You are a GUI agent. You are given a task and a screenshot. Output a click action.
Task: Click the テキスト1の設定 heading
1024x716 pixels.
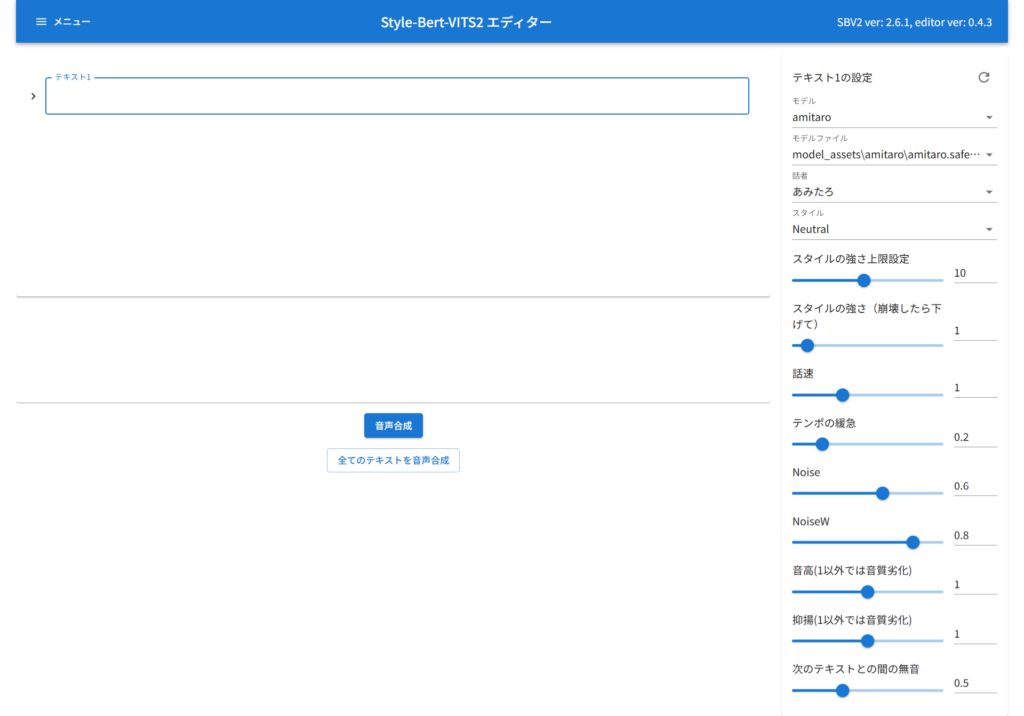coord(832,78)
